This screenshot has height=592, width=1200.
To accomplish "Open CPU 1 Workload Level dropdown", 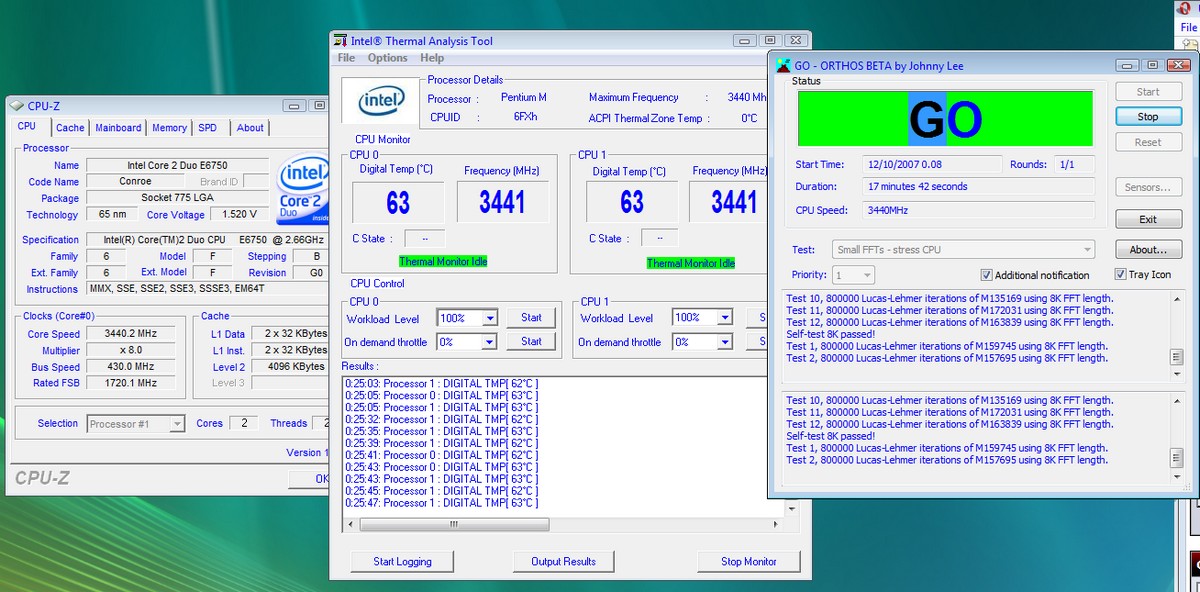I will click(x=723, y=318).
